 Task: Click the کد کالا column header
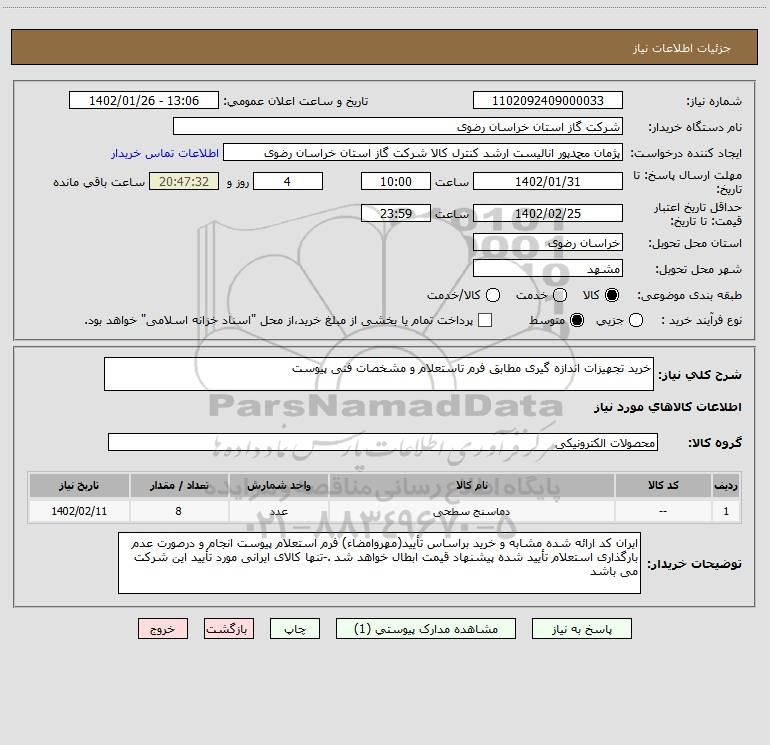click(663, 485)
